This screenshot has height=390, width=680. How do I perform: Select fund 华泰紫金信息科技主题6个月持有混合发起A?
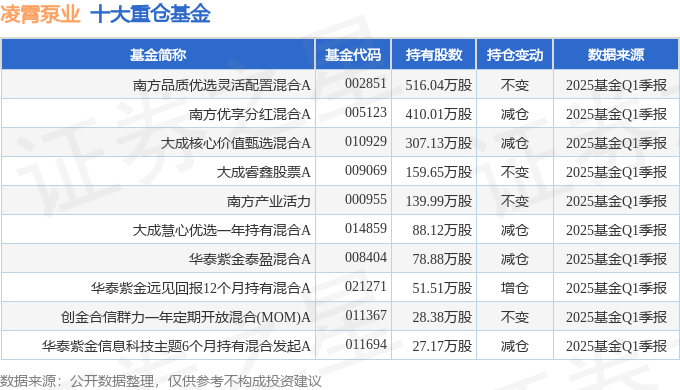(177, 346)
